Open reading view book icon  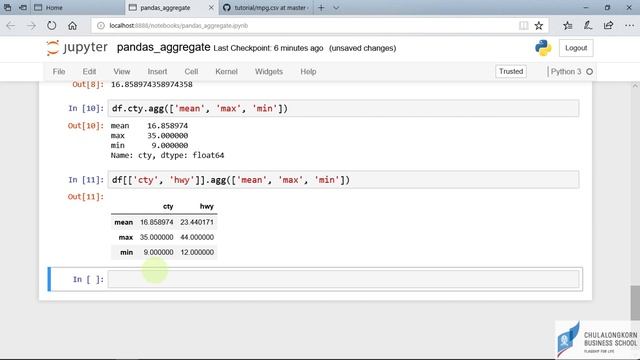(x=523, y=26)
